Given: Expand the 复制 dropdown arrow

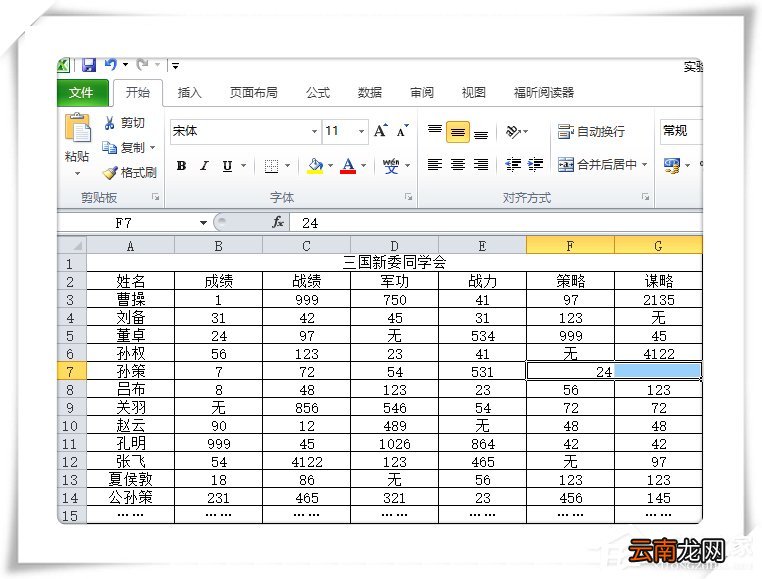Looking at the screenshot, I should [153, 147].
